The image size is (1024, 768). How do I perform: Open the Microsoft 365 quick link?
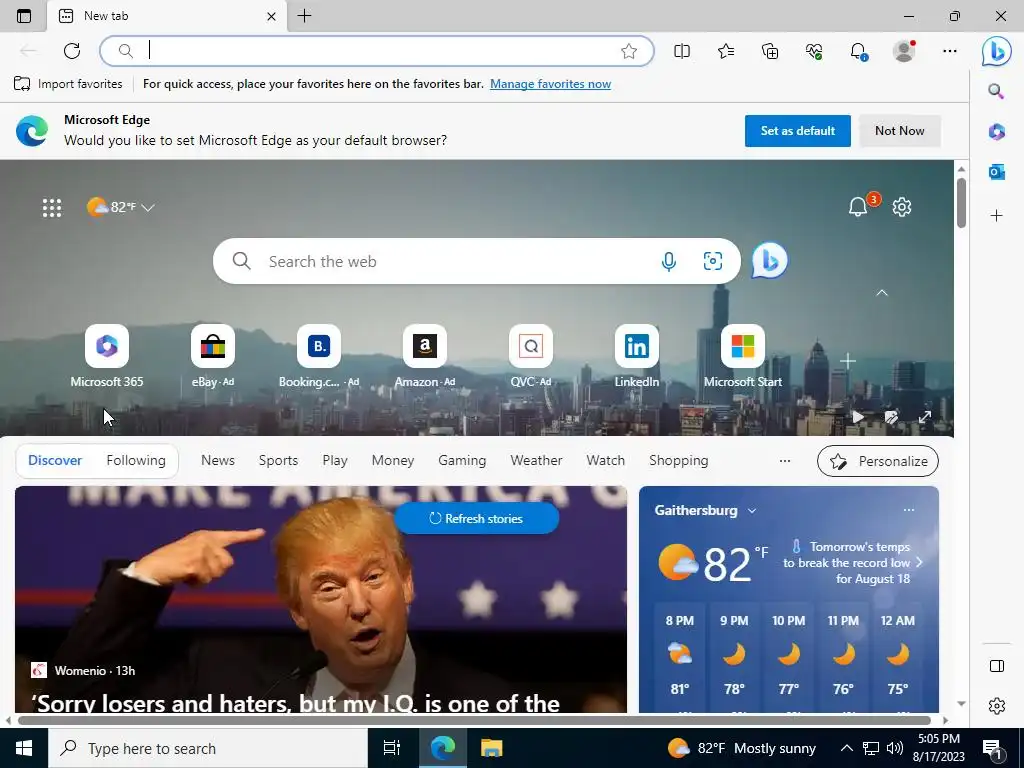(106, 356)
